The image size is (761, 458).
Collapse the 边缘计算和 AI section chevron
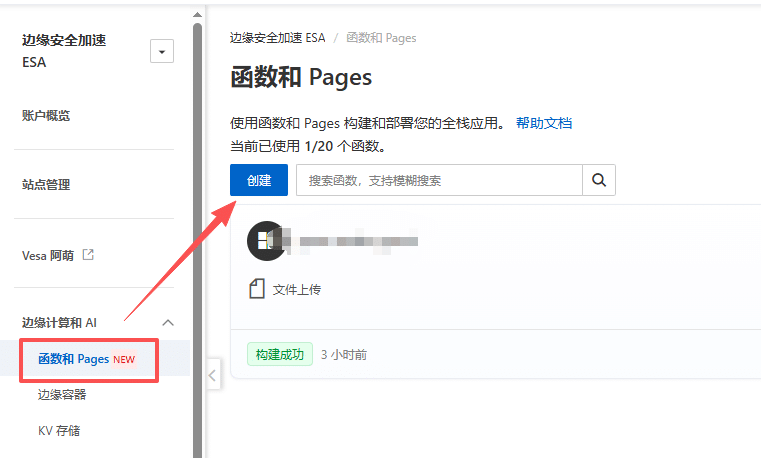pos(168,323)
